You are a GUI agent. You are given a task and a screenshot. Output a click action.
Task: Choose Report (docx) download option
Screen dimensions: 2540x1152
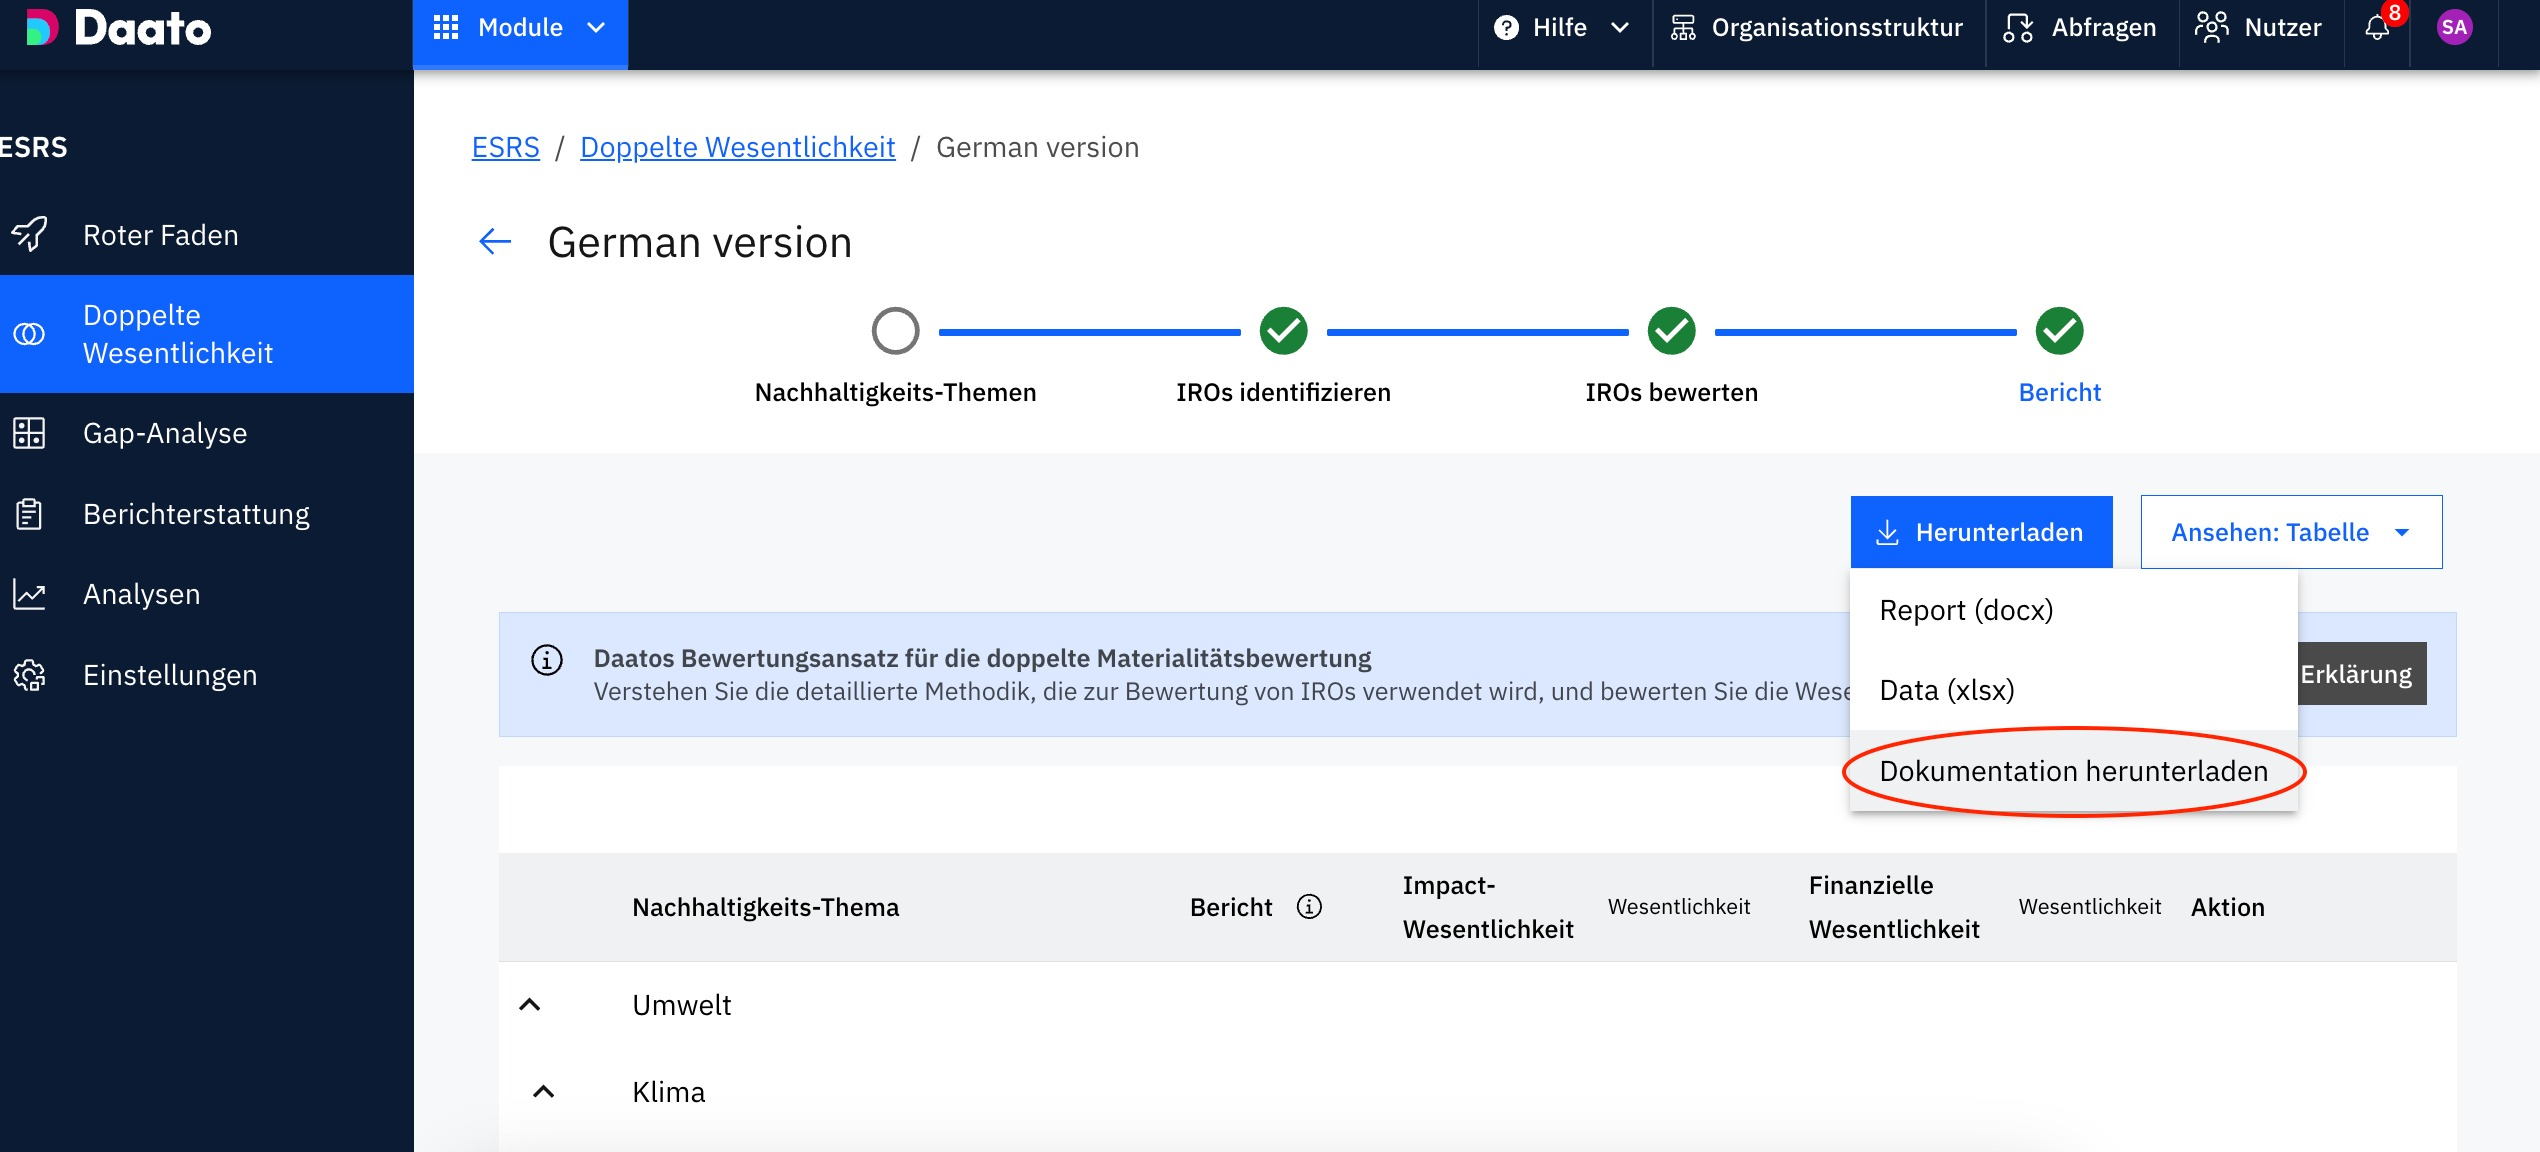tap(1966, 610)
